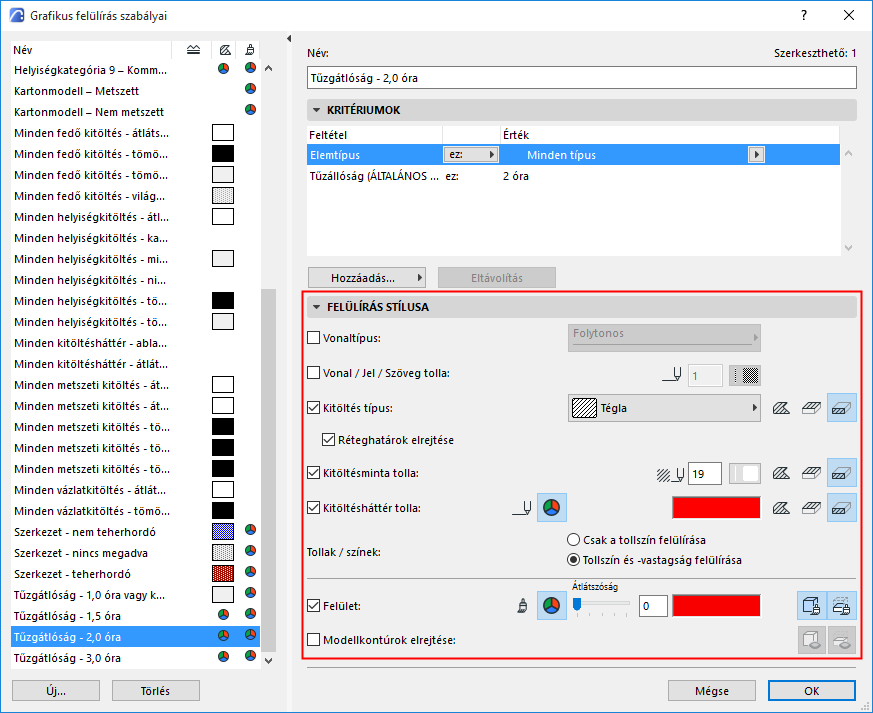The width and height of the screenshot is (873, 713).
Task: Click the help question mark in title bar
Action: [804, 16]
